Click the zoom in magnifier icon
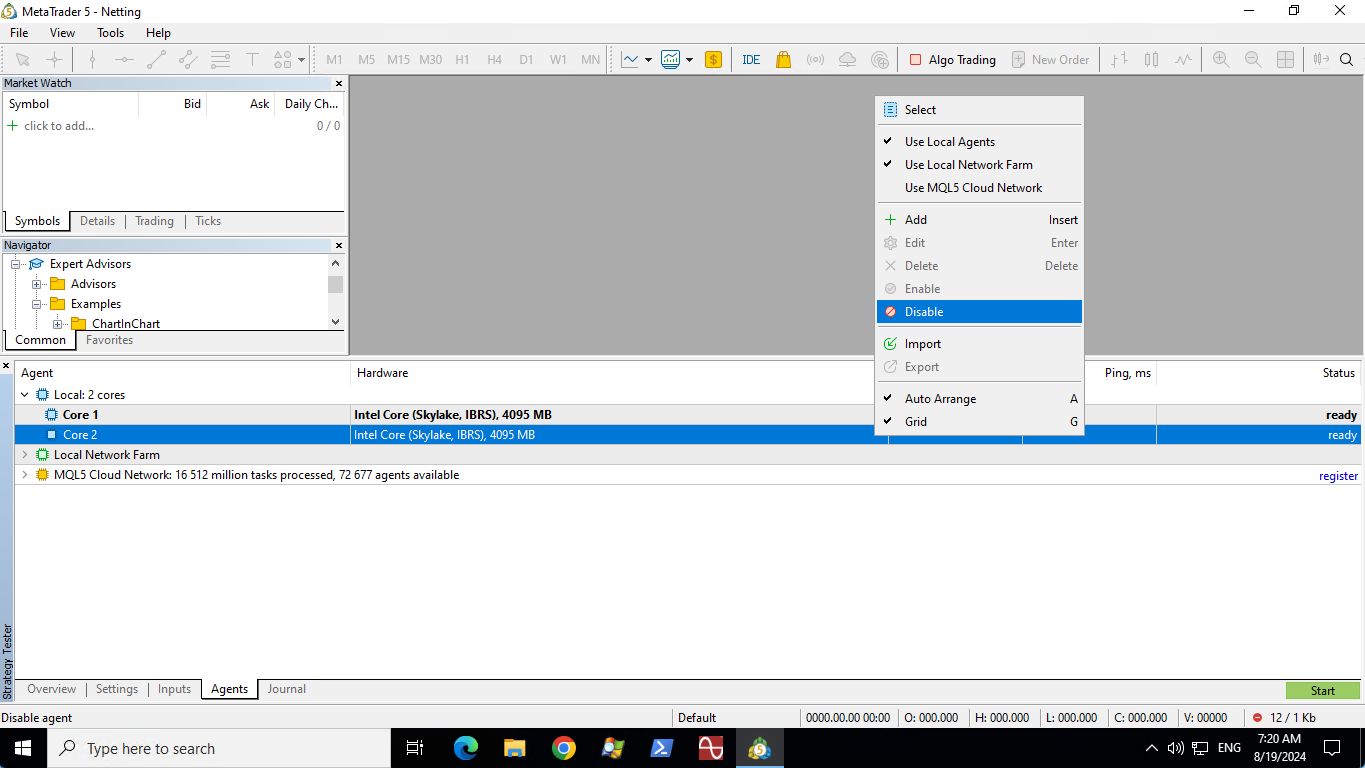Image resolution: width=1365 pixels, height=768 pixels. [1221, 60]
